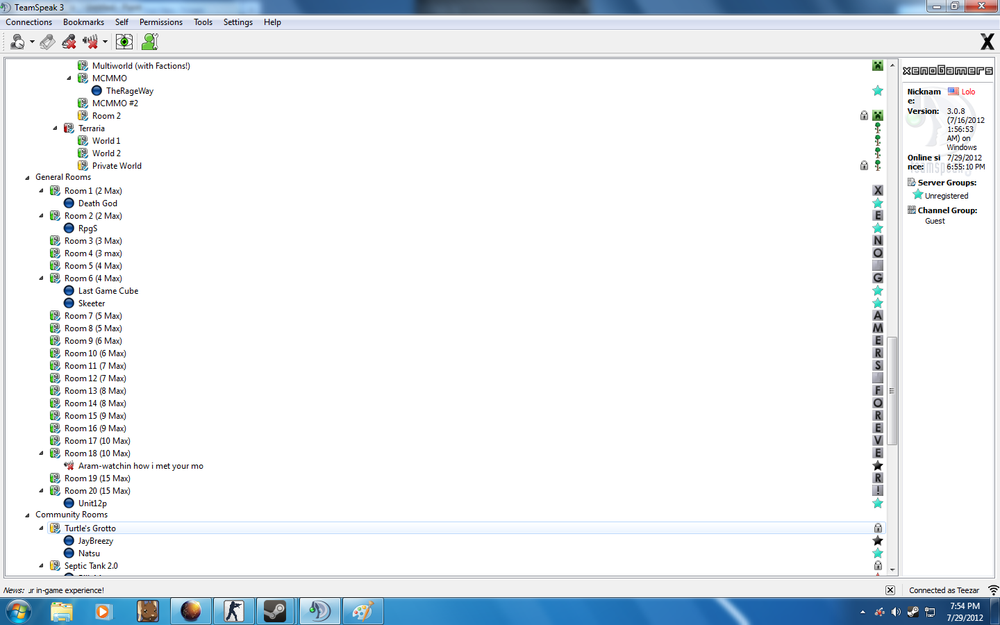Select Room 19 (15 Max) channel

click(x=97, y=478)
